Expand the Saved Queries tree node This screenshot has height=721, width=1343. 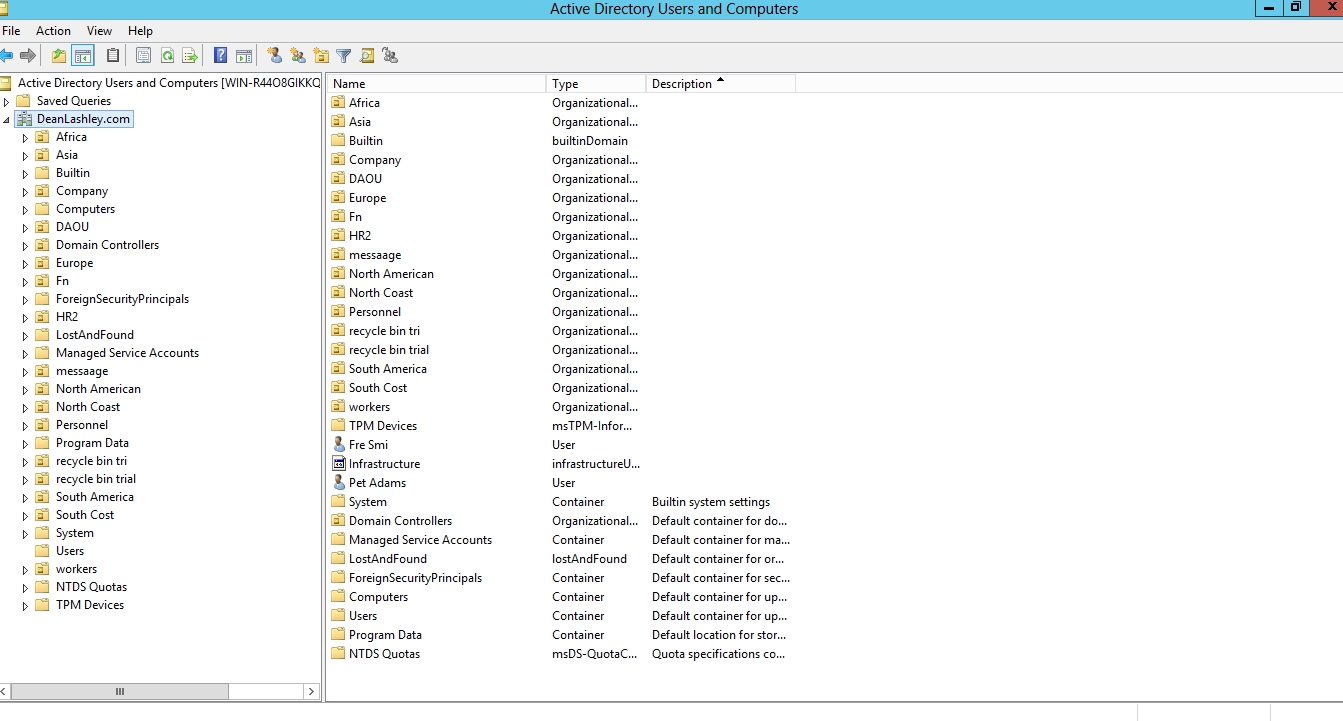(x=7, y=101)
